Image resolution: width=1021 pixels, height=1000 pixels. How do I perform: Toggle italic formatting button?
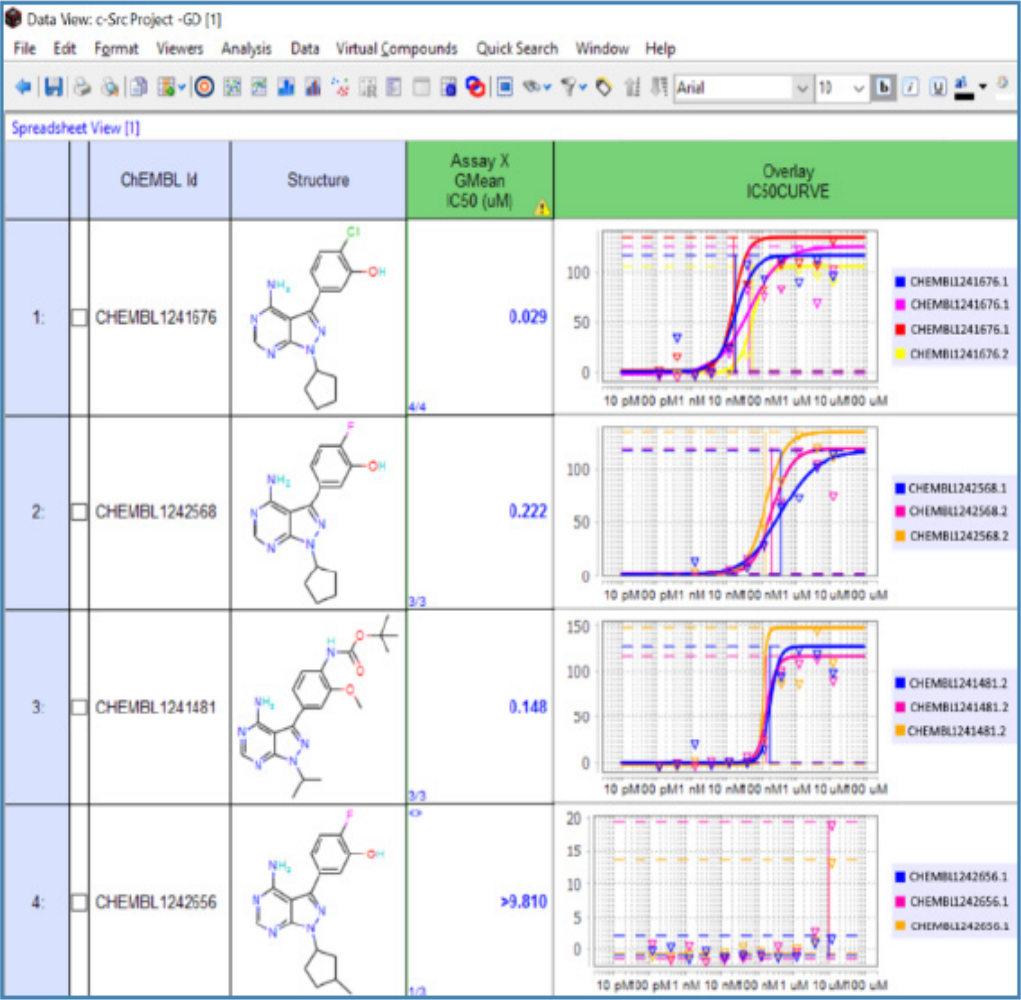click(x=910, y=87)
